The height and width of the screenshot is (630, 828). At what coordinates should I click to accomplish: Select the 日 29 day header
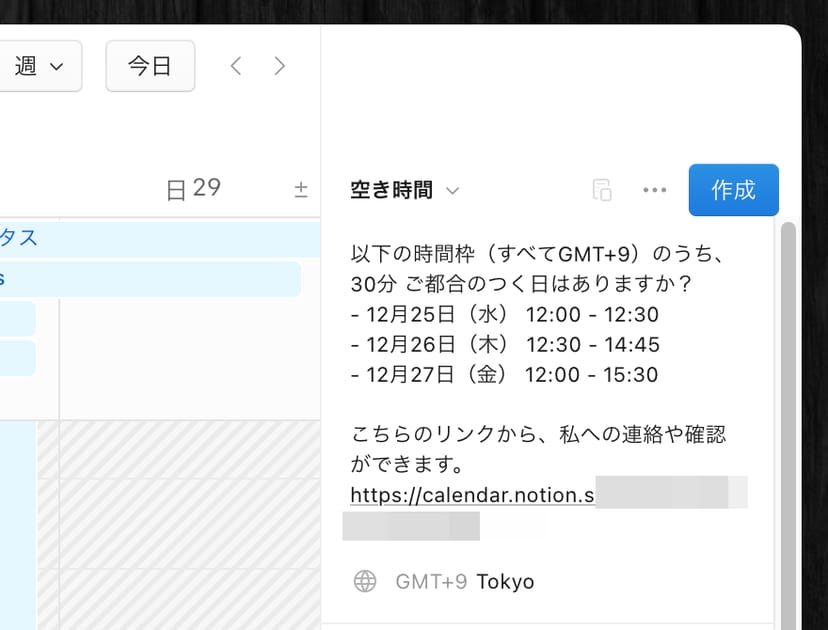193,189
